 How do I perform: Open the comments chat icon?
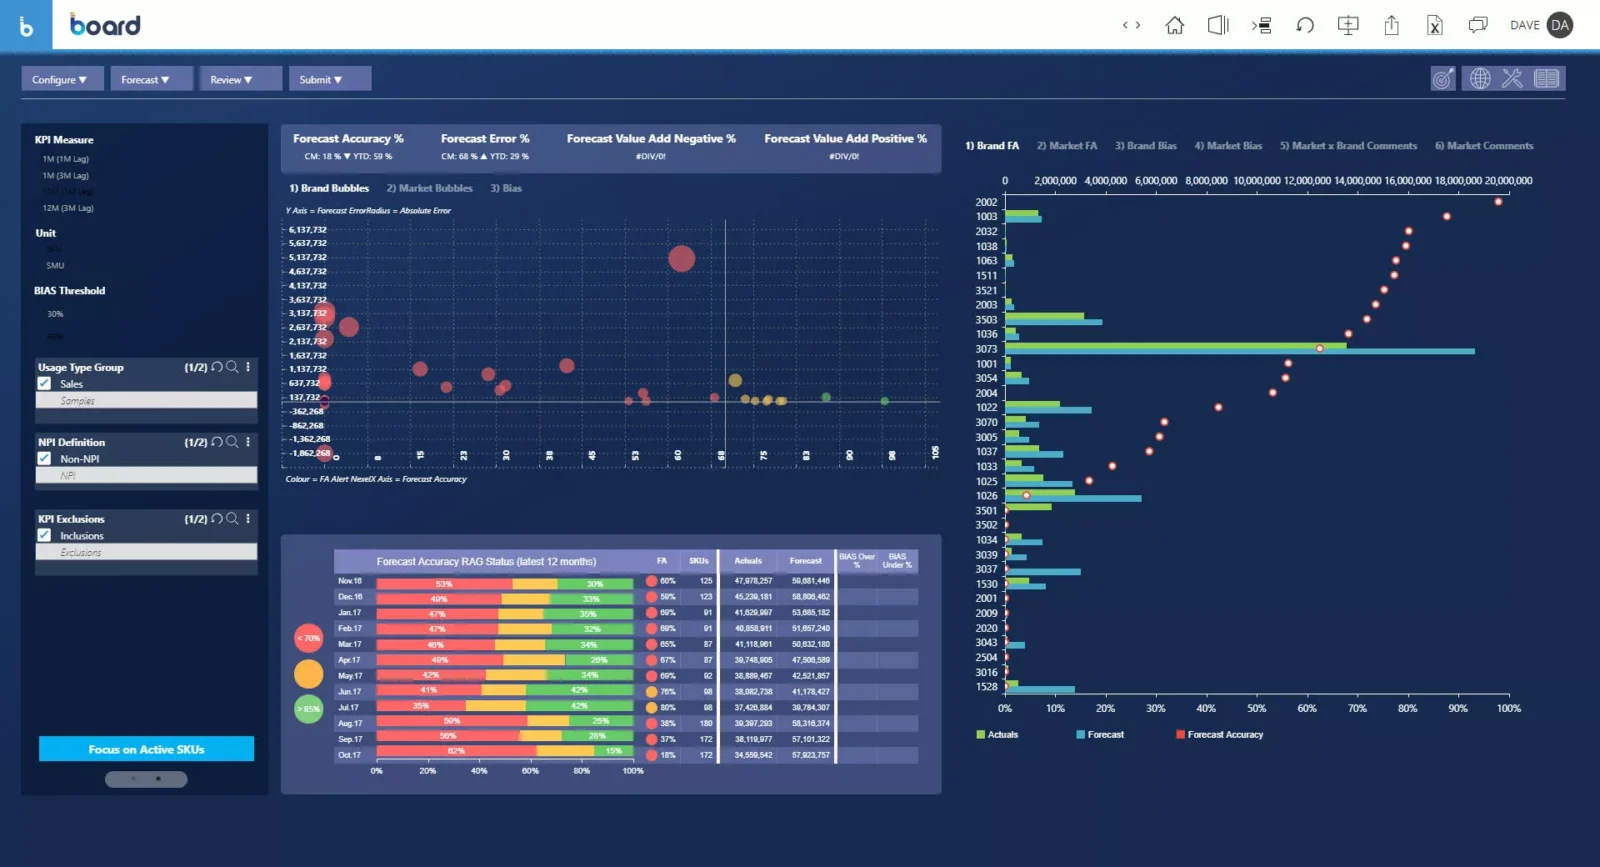(x=1477, y=26)
